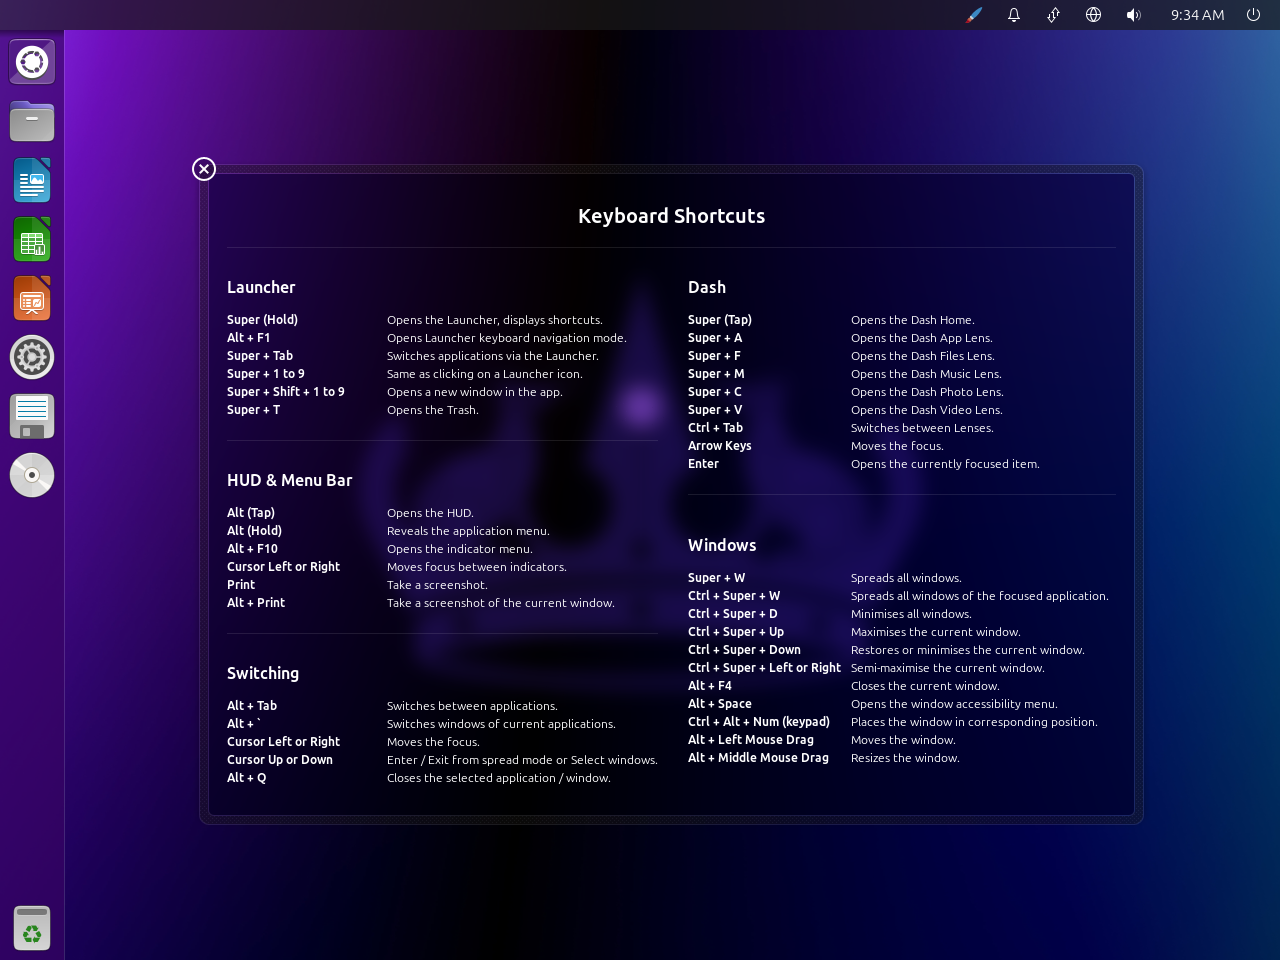Click 'Take a screenshot.' description
This screenshot has width=1280, height=960.
437,585
